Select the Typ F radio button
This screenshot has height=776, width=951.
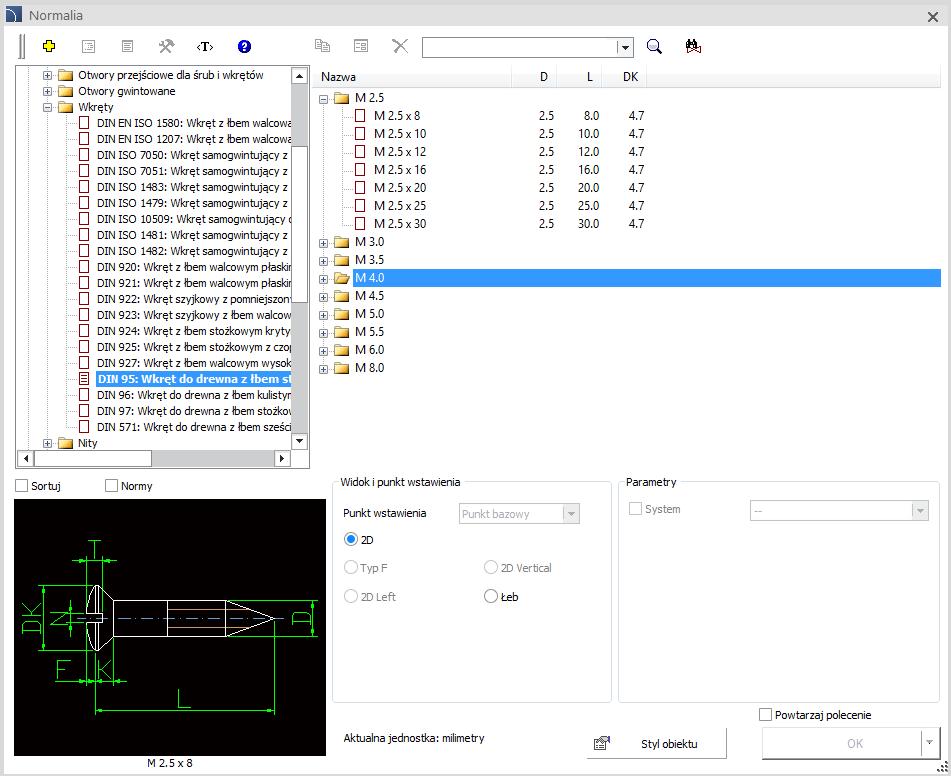click(x=351, y=568)
